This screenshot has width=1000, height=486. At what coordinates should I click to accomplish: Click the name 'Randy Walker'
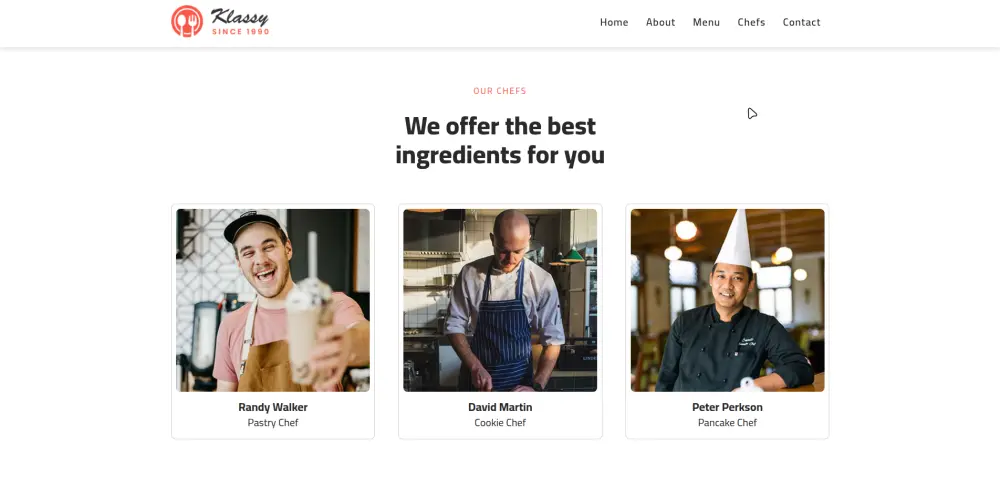pos(273,407)
